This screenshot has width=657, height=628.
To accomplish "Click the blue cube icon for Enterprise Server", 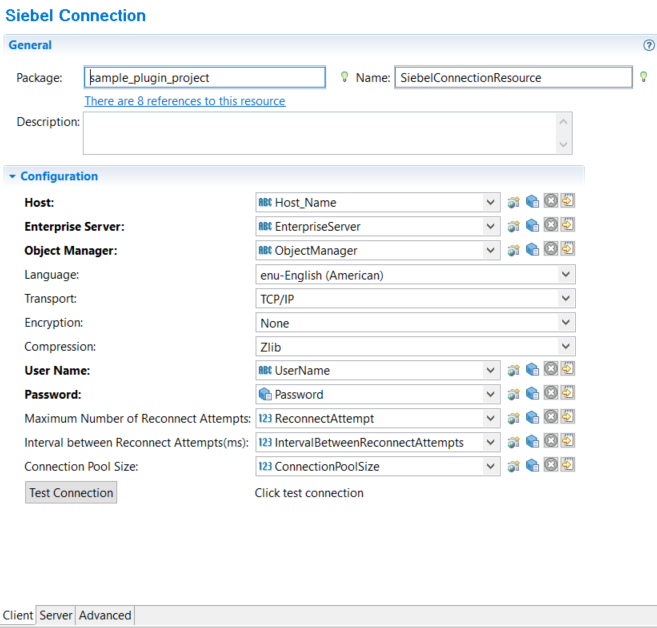I will coord(532,225).
